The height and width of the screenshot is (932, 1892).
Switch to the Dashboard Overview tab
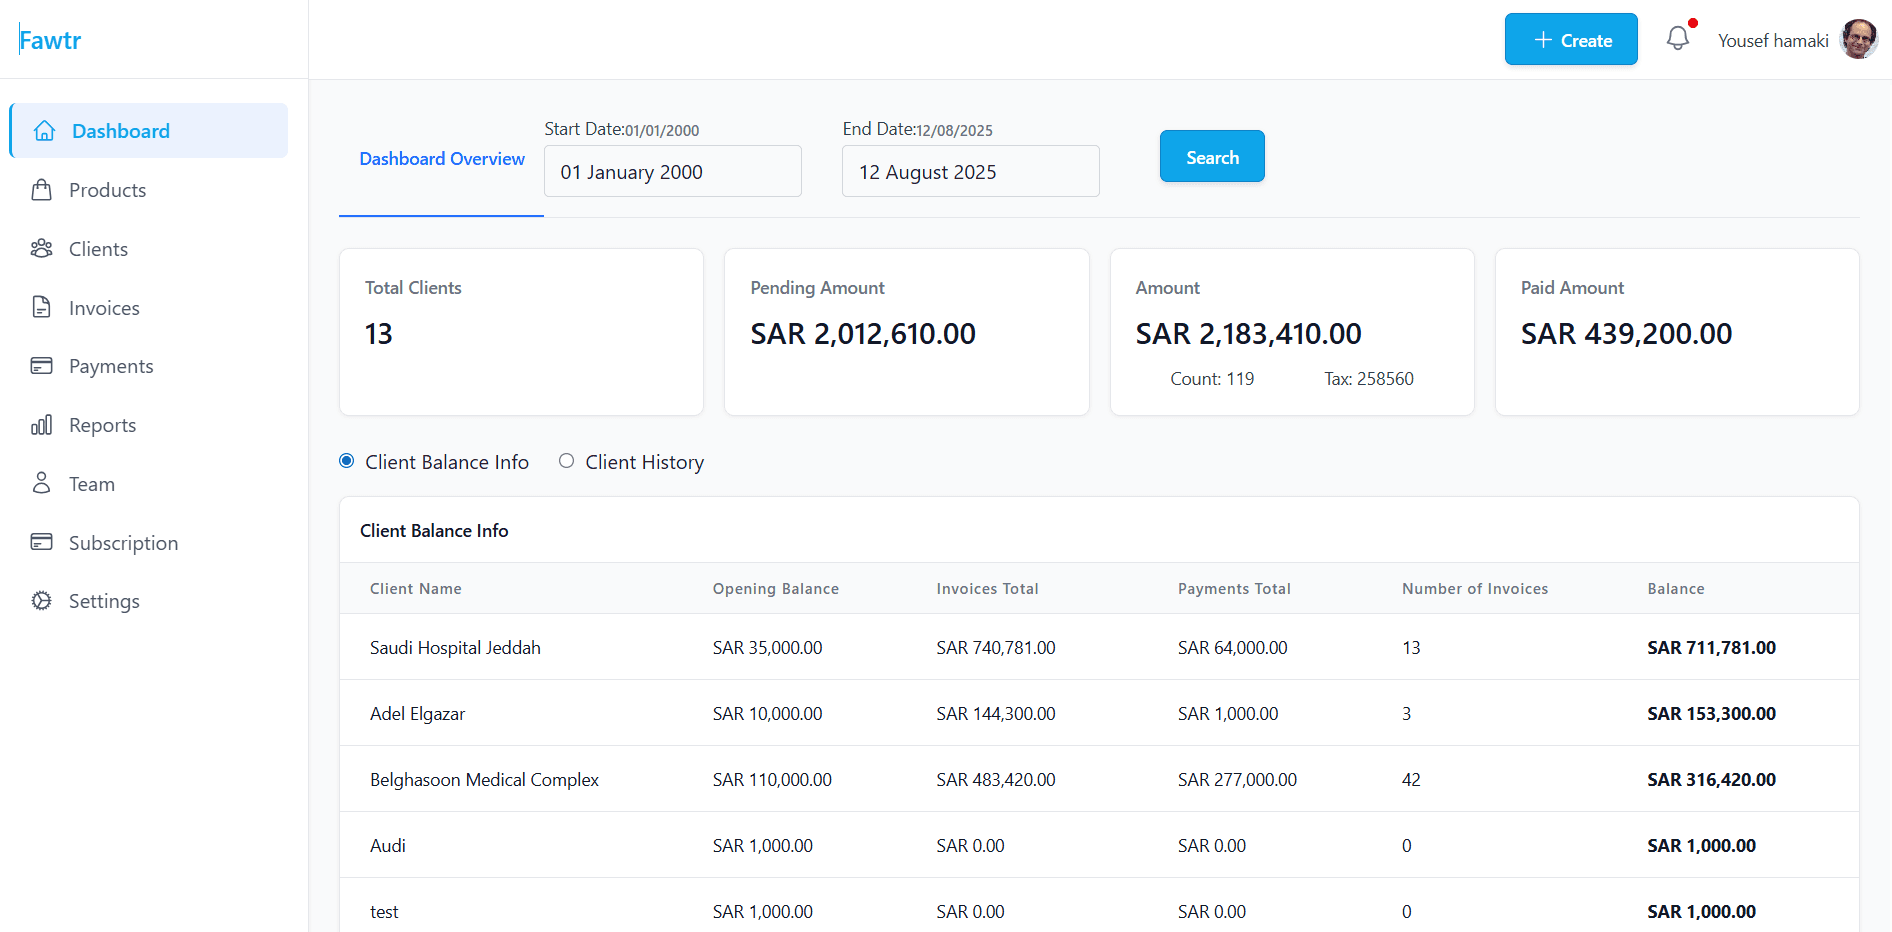[x=441, y=158]
